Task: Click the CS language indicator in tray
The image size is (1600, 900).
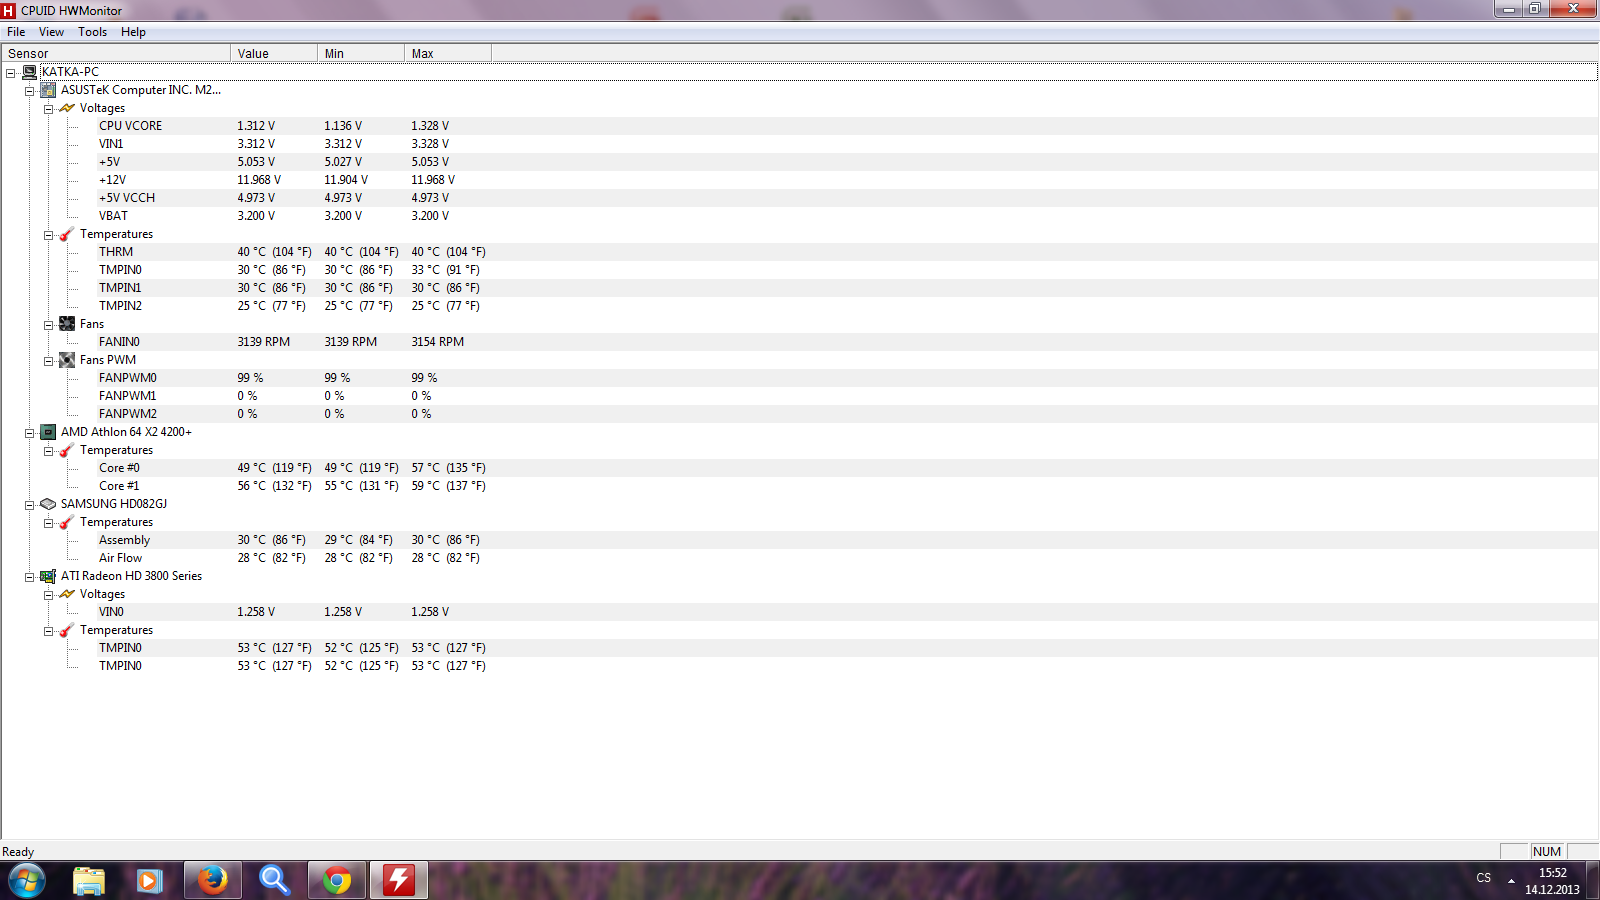Action: (x=1483, y=878)
